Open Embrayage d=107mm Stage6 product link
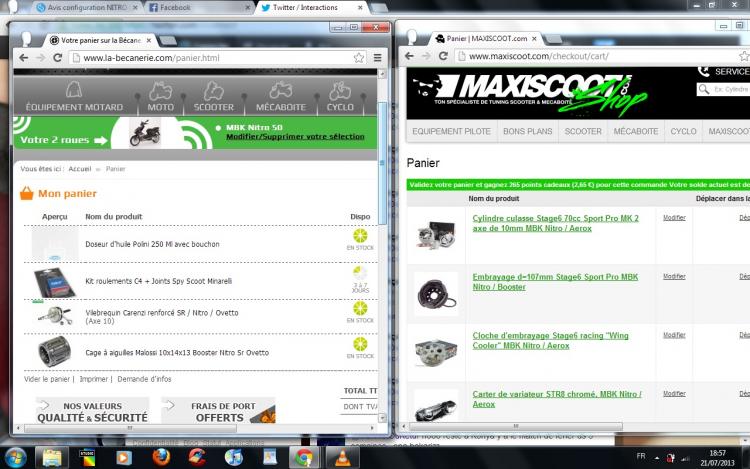 coord(555,282)
